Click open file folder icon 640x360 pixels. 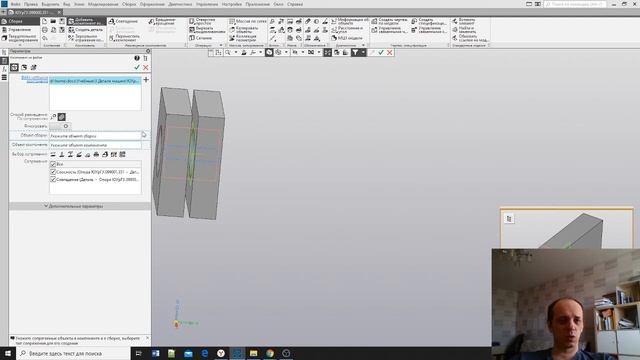point(53,21)
